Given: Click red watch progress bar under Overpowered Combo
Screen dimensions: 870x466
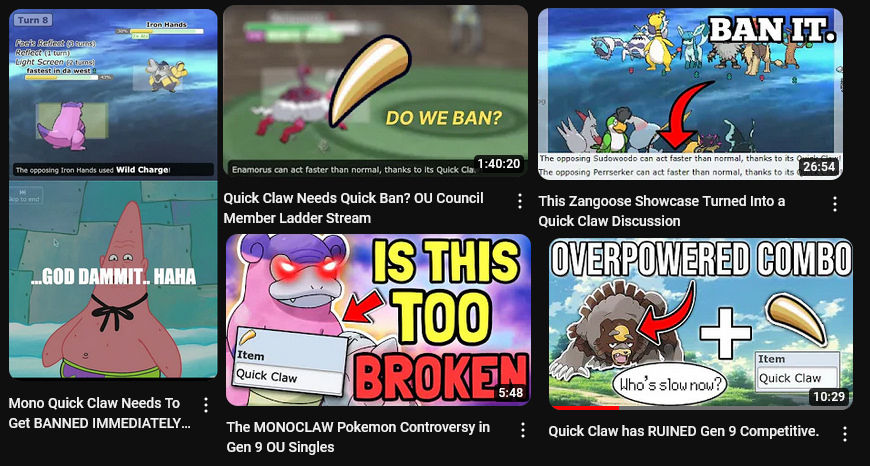Looking at the screenshot, I should point(584,408).
